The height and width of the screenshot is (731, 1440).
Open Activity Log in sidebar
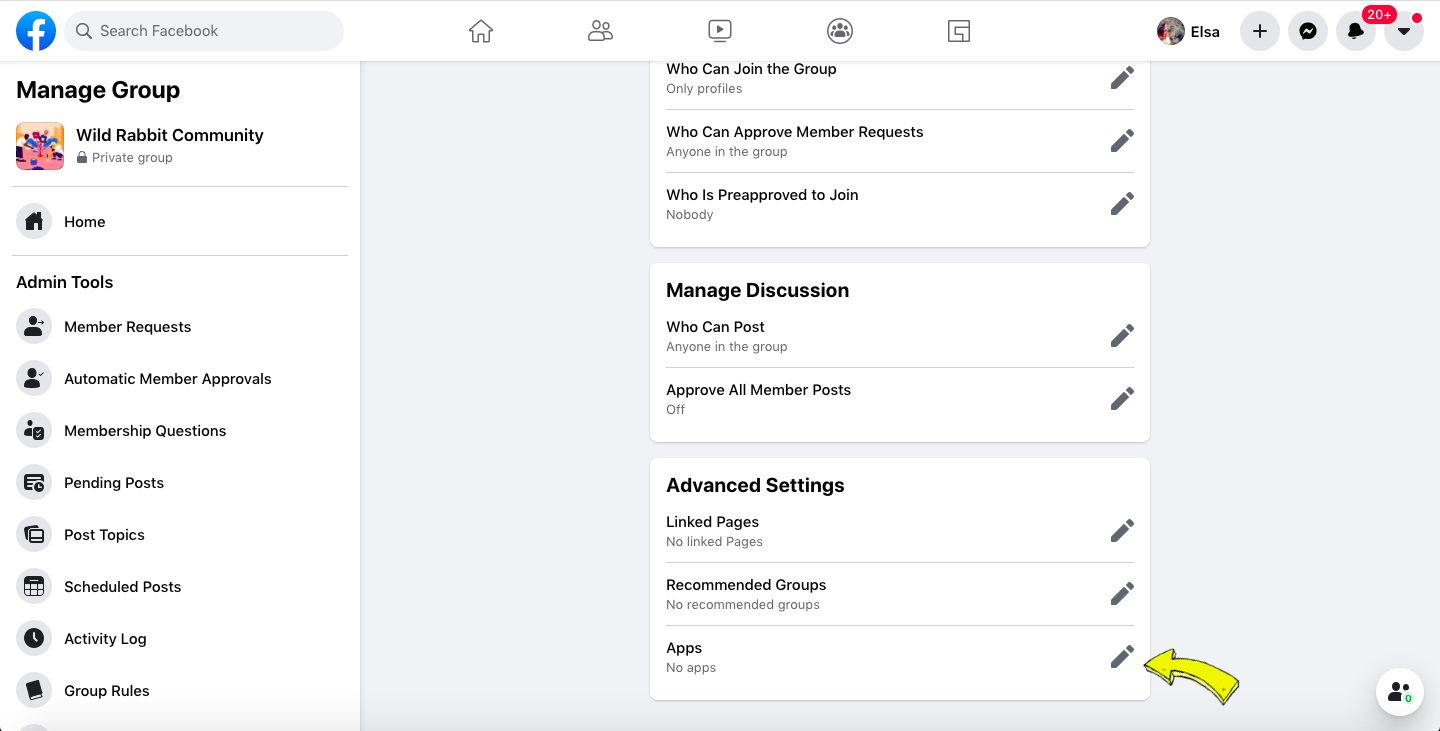tap(180, 639)
